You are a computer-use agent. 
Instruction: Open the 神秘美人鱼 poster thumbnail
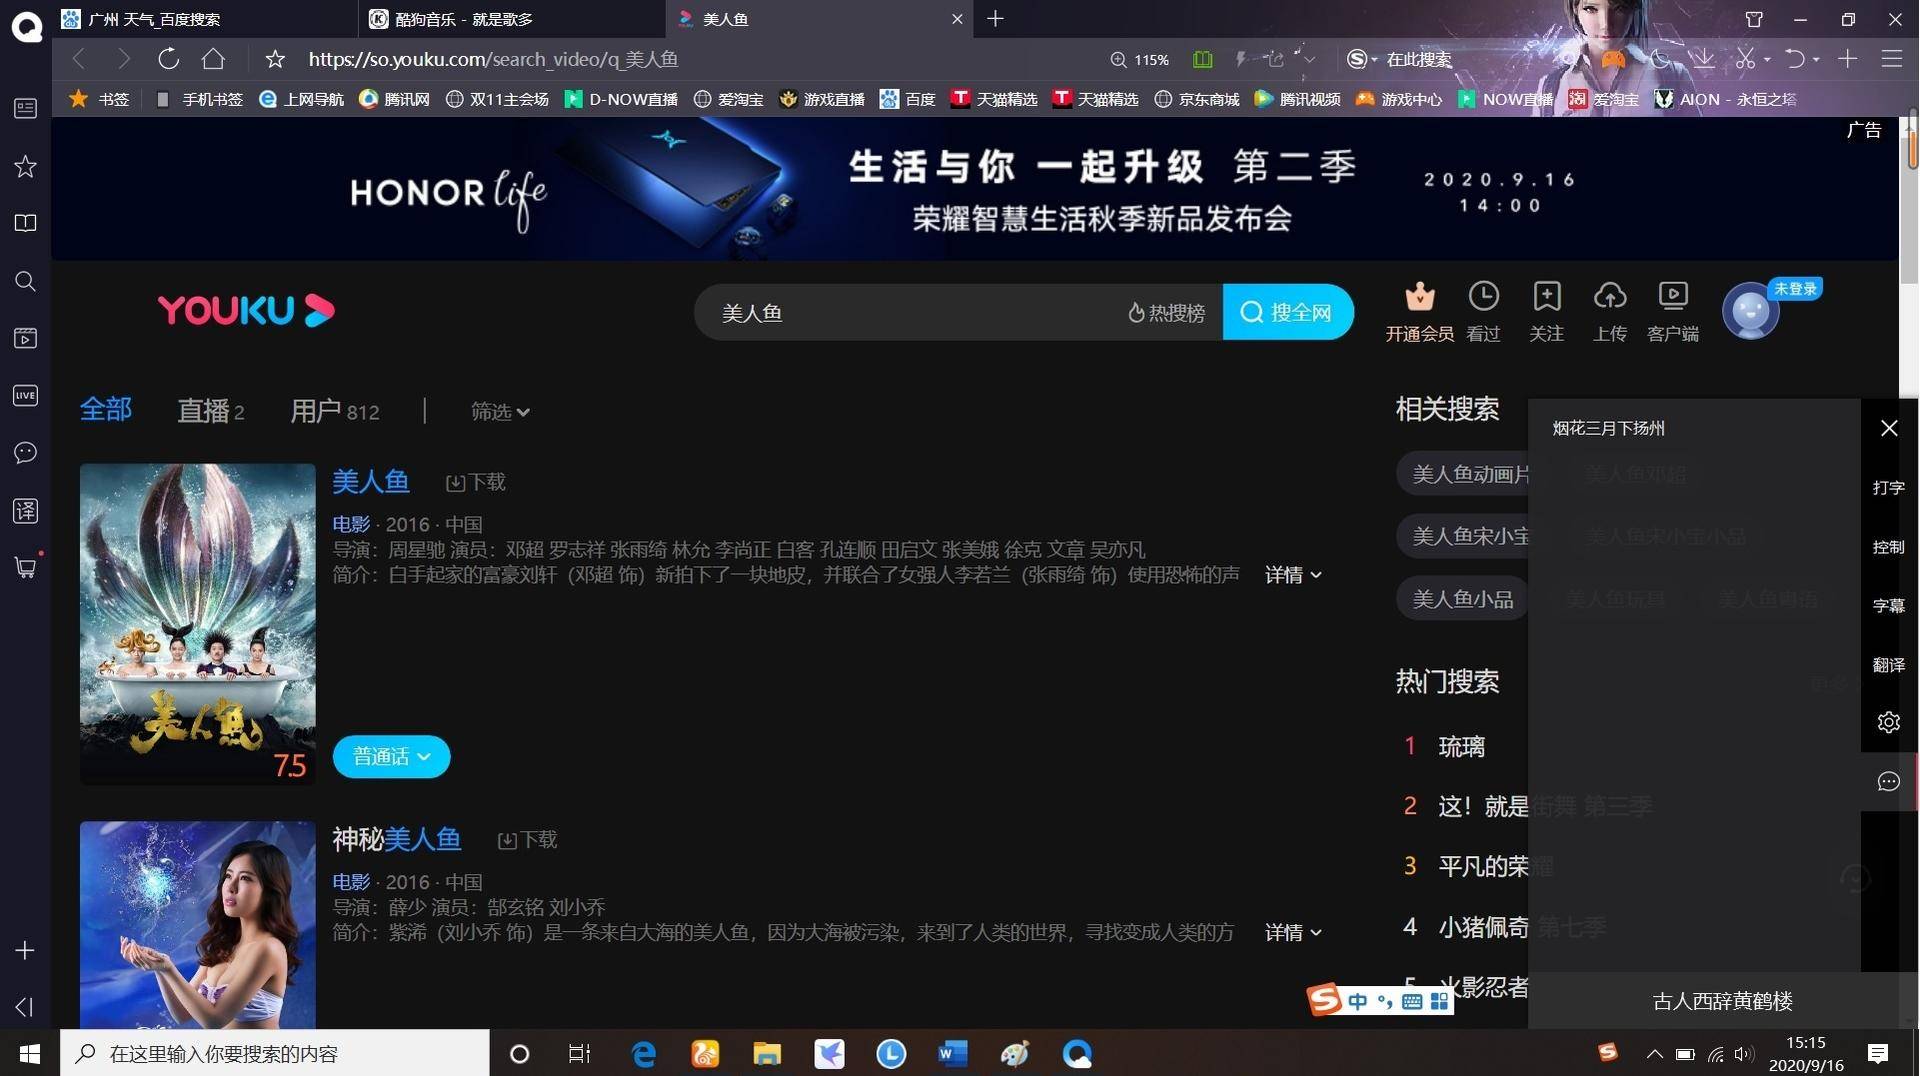tap(197, 924)
